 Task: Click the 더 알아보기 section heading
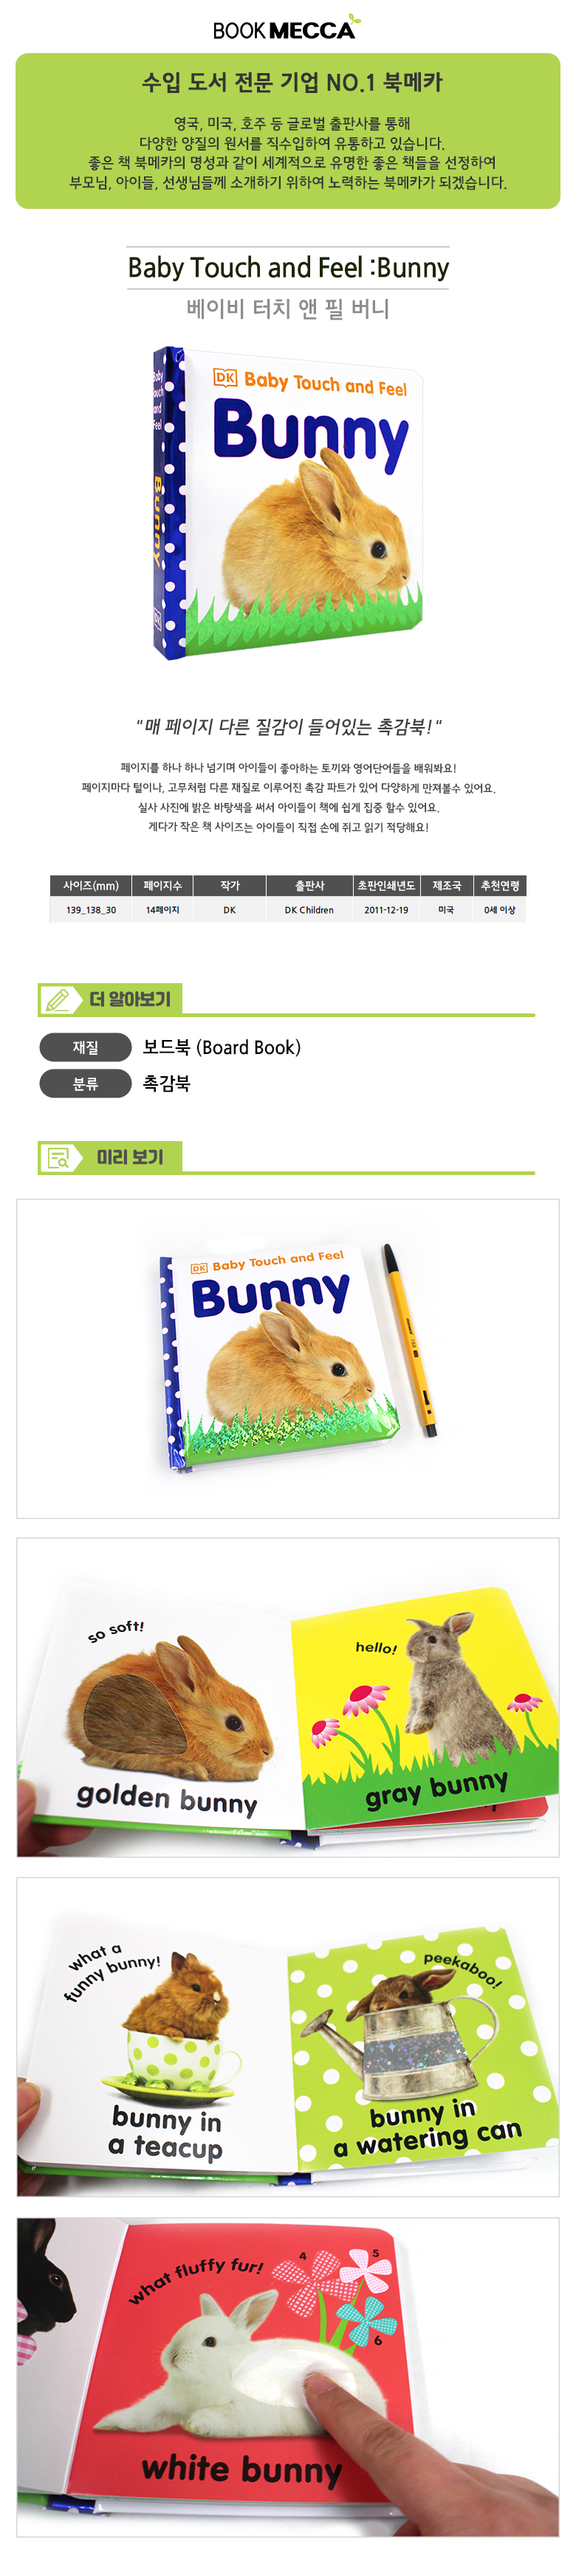point(130,999)
